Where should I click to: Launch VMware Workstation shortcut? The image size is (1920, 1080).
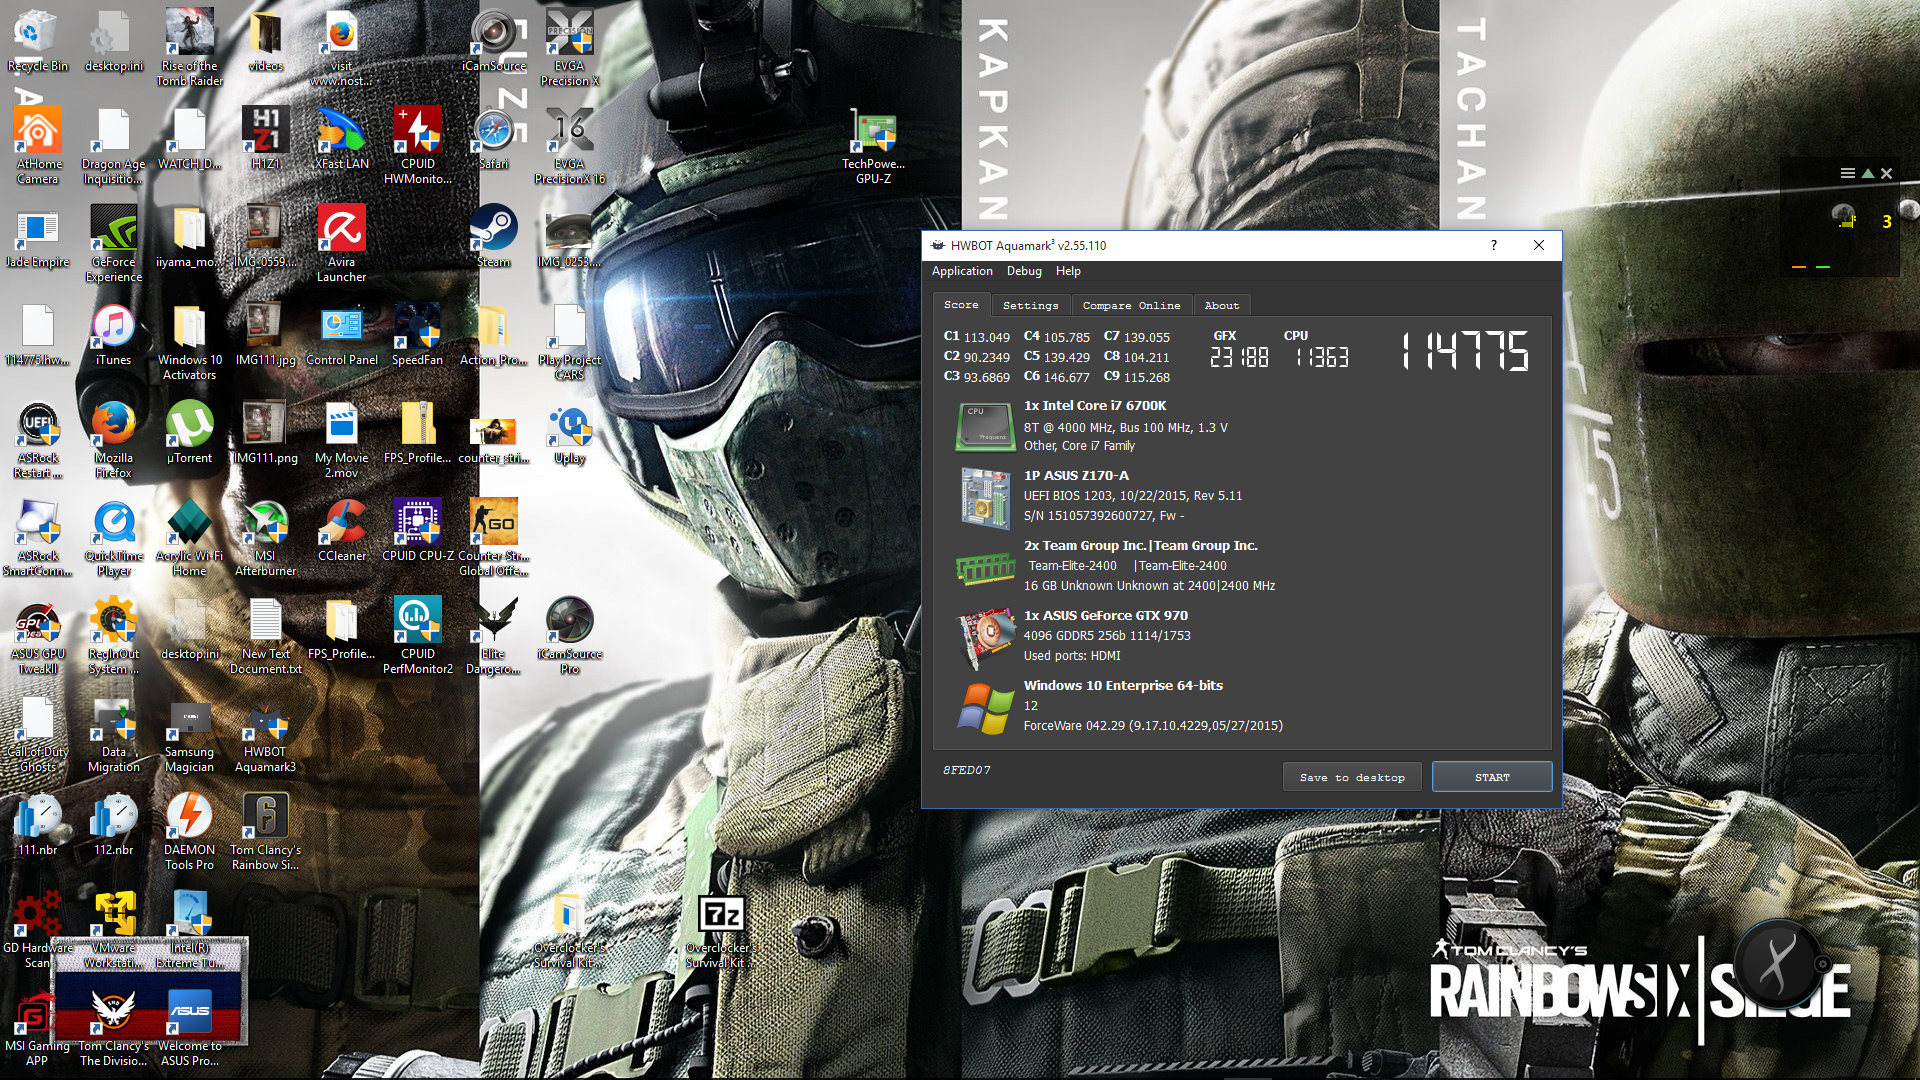(x=114, y=930)
